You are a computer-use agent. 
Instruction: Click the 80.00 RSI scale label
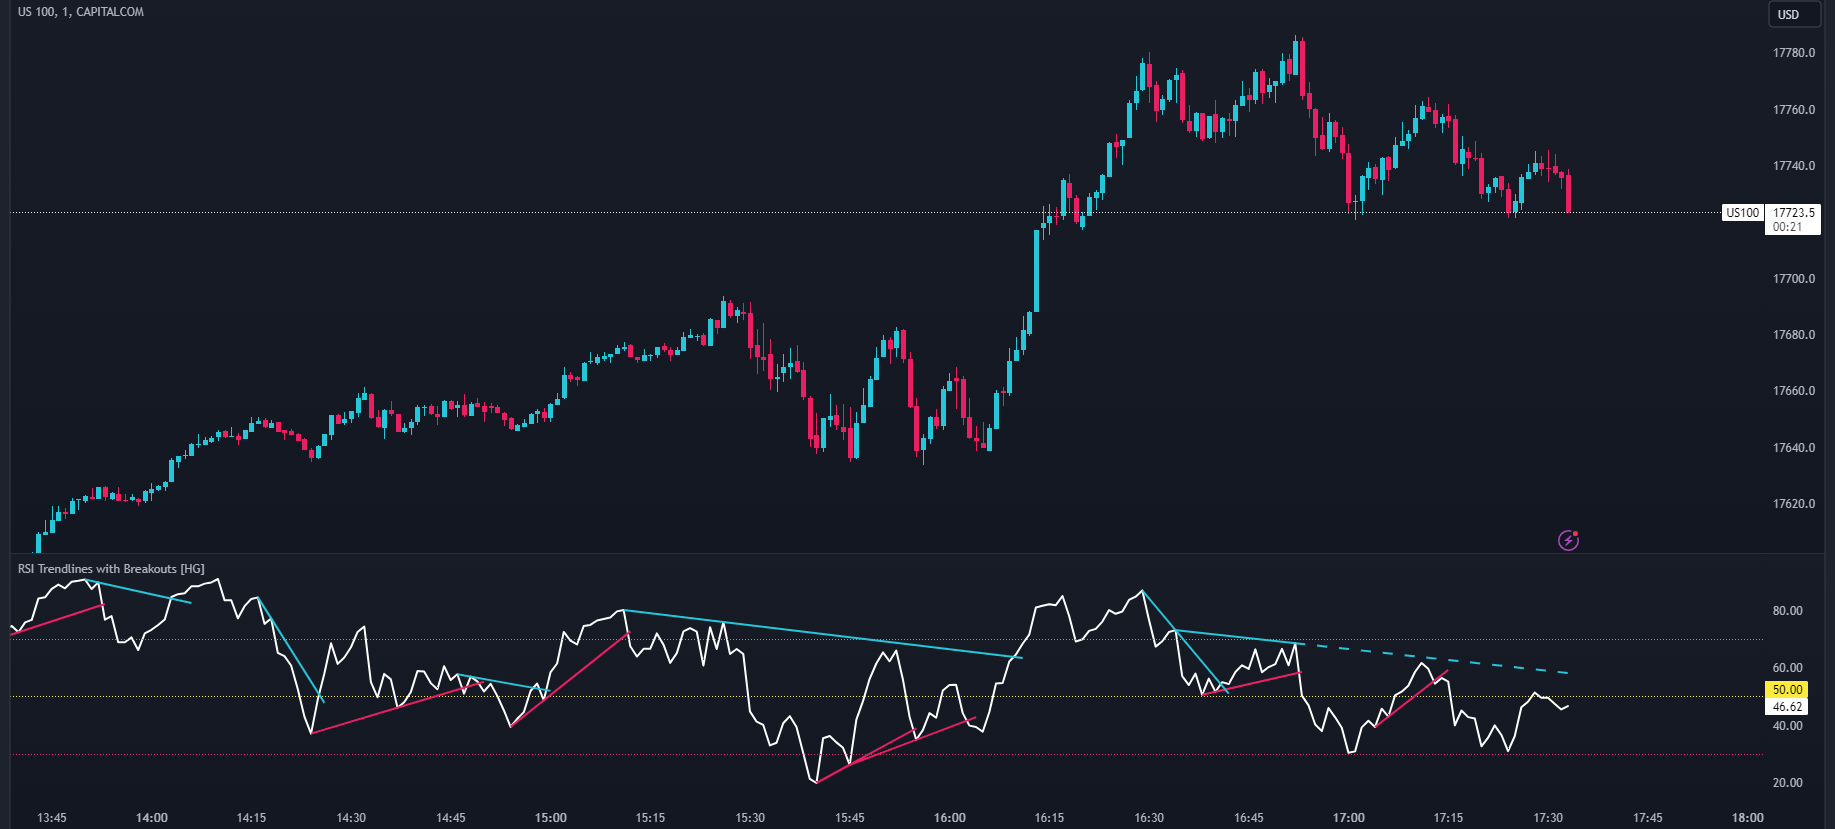click(1787, 611)
